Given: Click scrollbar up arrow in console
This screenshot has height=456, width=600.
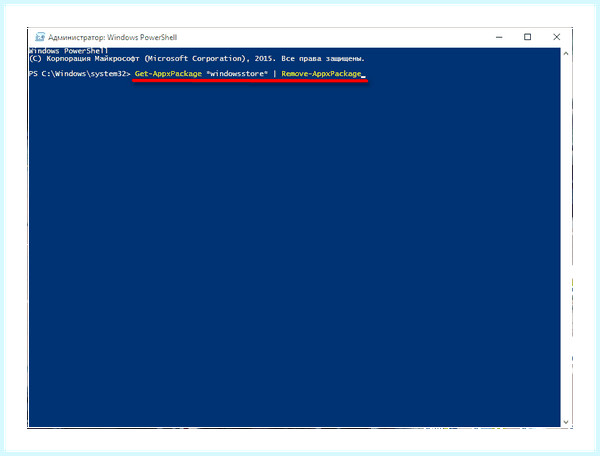Looking at the screenshot, I should (x=566, y=54).
